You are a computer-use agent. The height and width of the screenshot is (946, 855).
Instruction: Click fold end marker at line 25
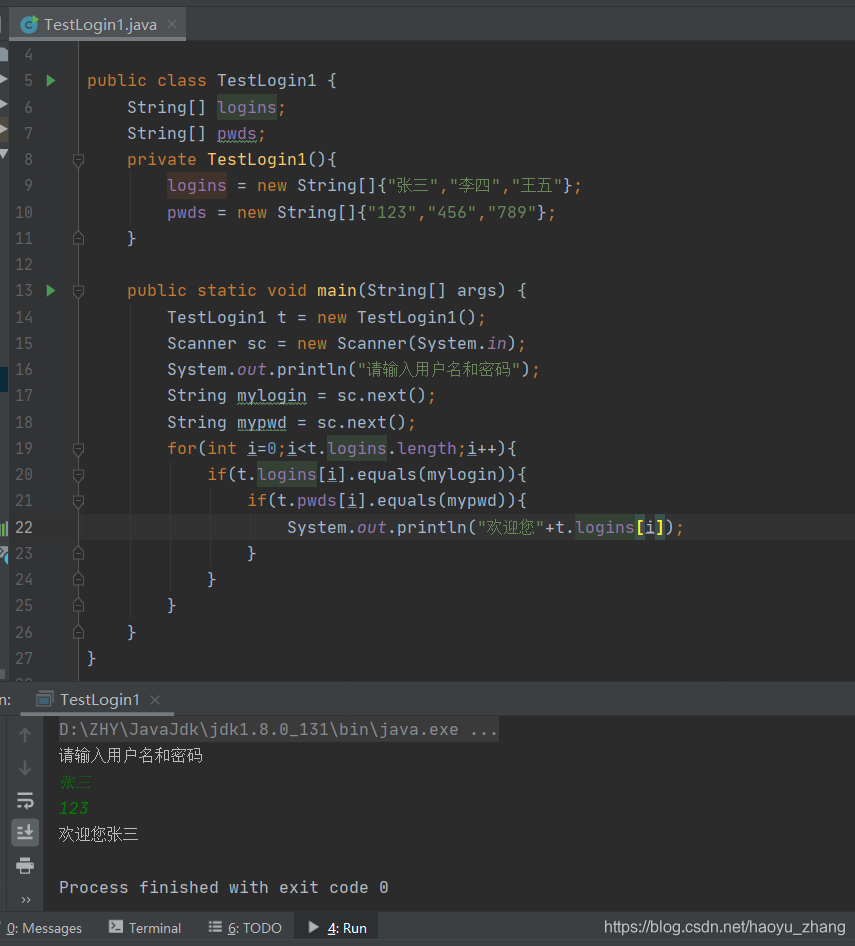pos(78,606)
